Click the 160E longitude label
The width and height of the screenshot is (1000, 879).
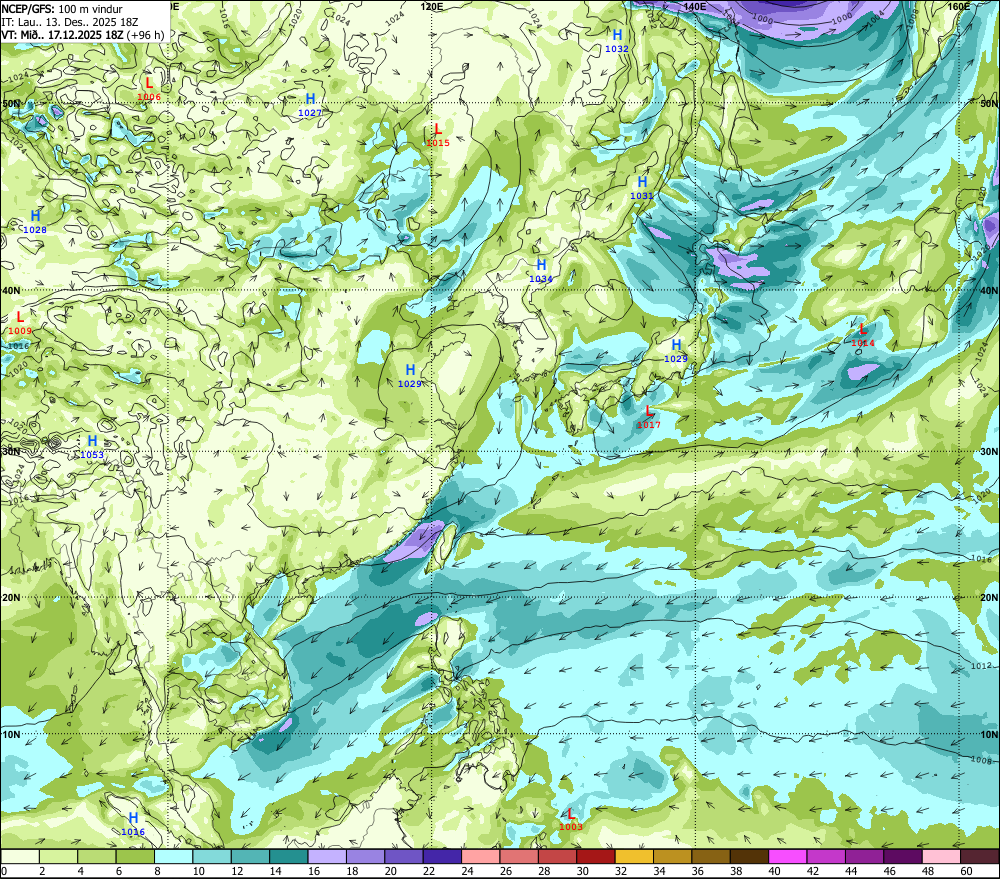click(959, 6)
